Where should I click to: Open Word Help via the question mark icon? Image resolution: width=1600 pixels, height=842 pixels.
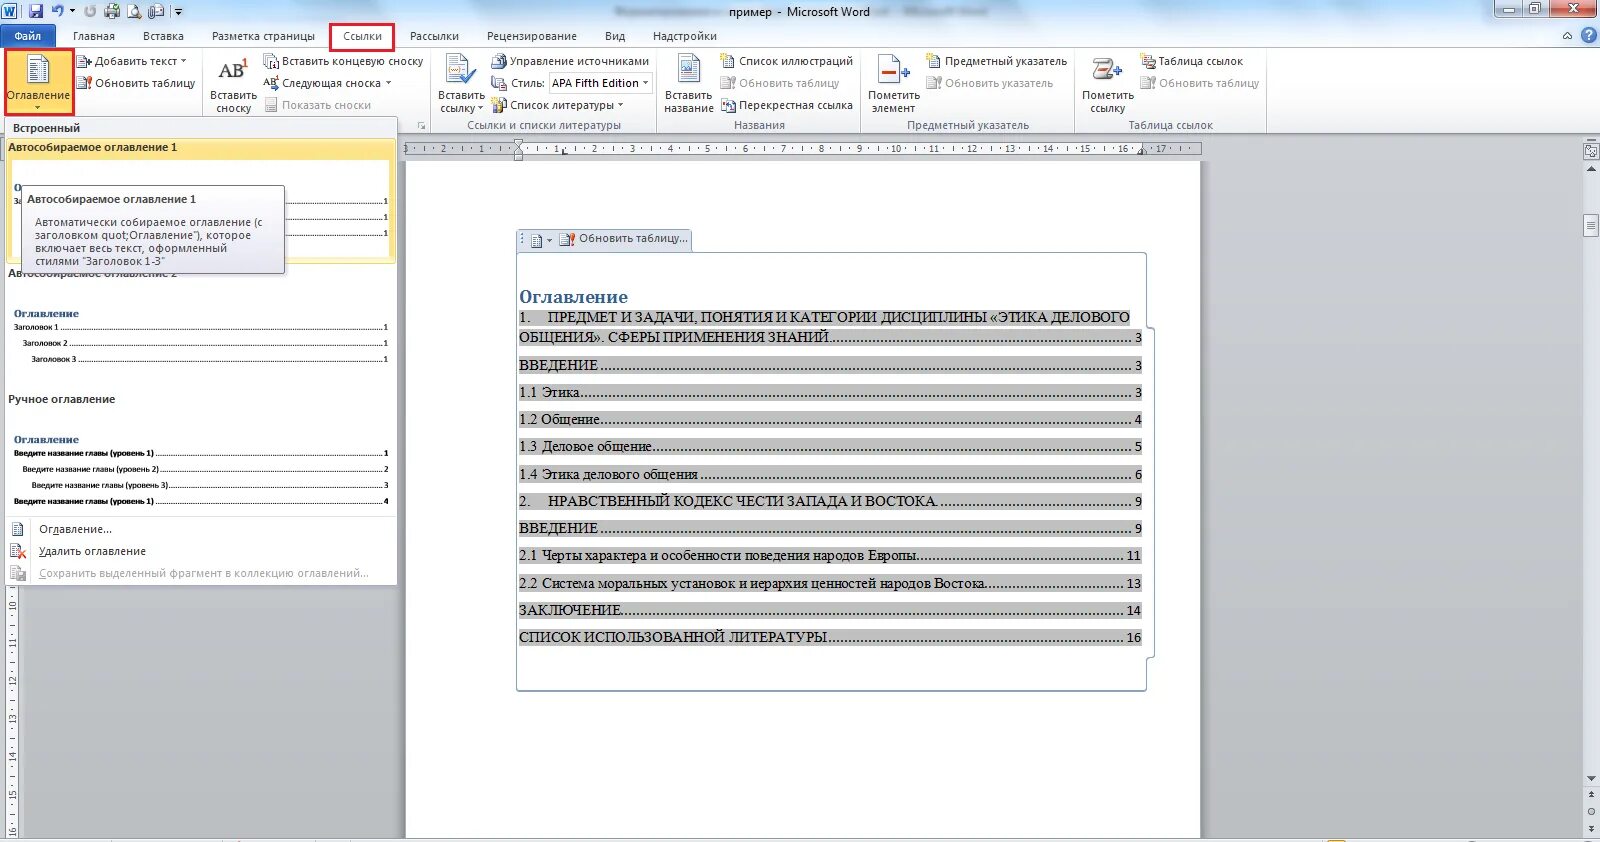click(1588, 36)
